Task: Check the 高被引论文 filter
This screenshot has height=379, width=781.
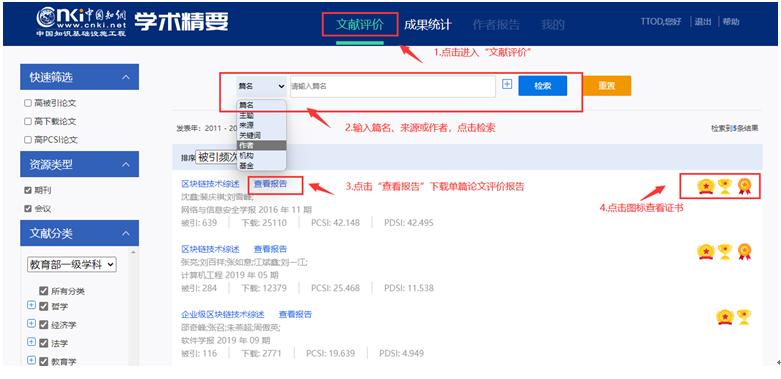Action: (28, 103)
